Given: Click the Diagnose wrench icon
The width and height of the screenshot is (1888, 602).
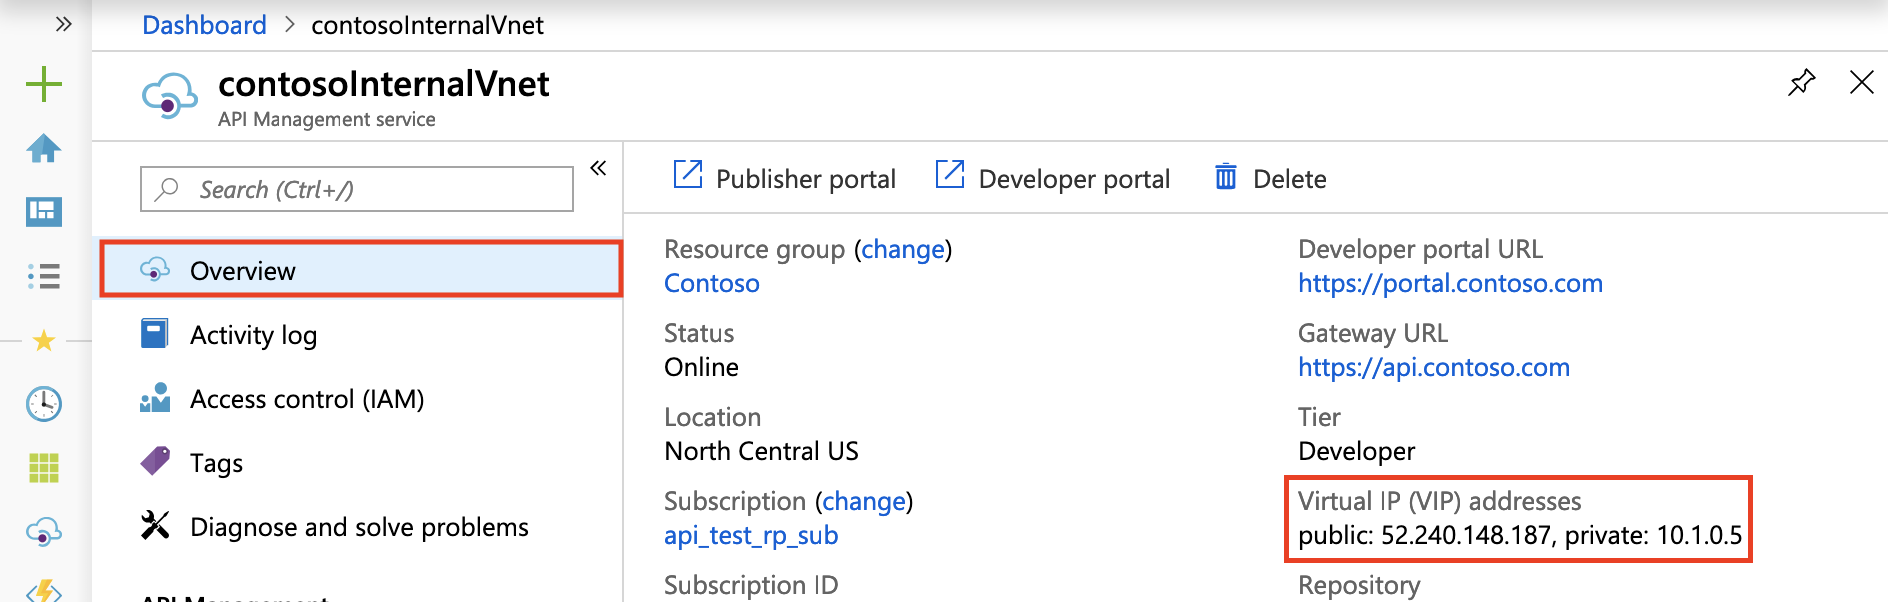Looking at the screenshot, I should (x=155, y=525).
